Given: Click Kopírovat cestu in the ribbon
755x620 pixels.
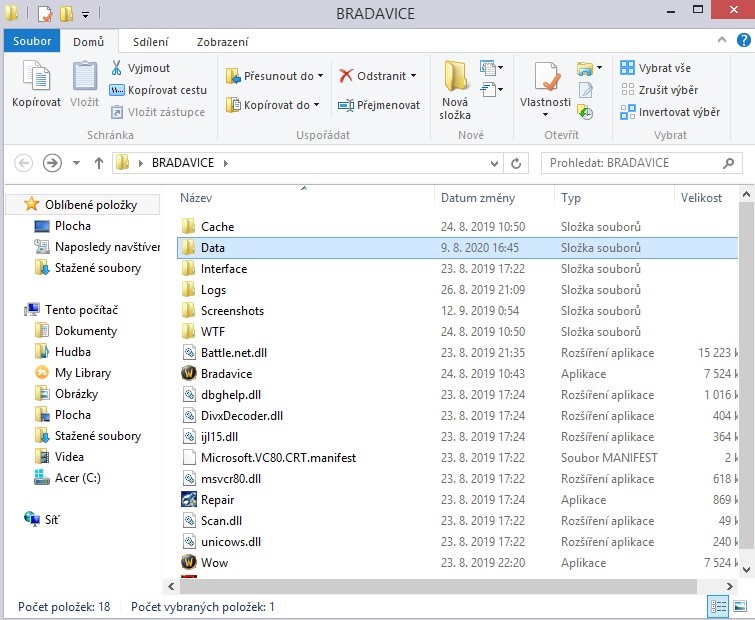Looking at the screenshot, I should 158,90.
